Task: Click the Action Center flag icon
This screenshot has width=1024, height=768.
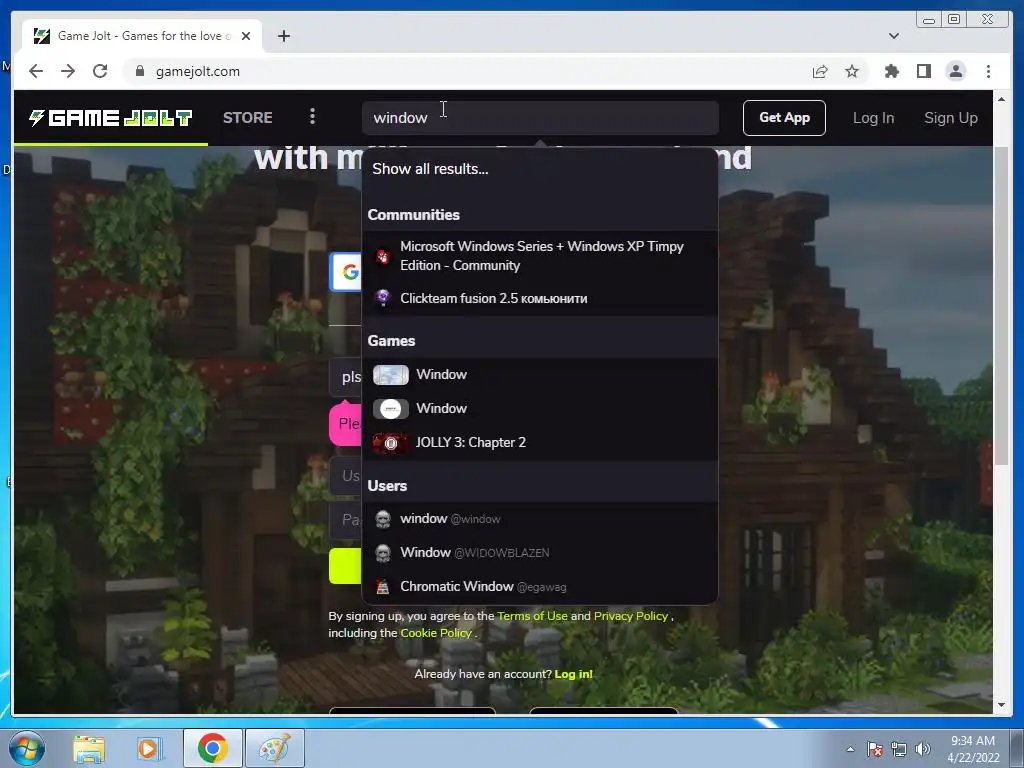Action: tap(875, 749)
